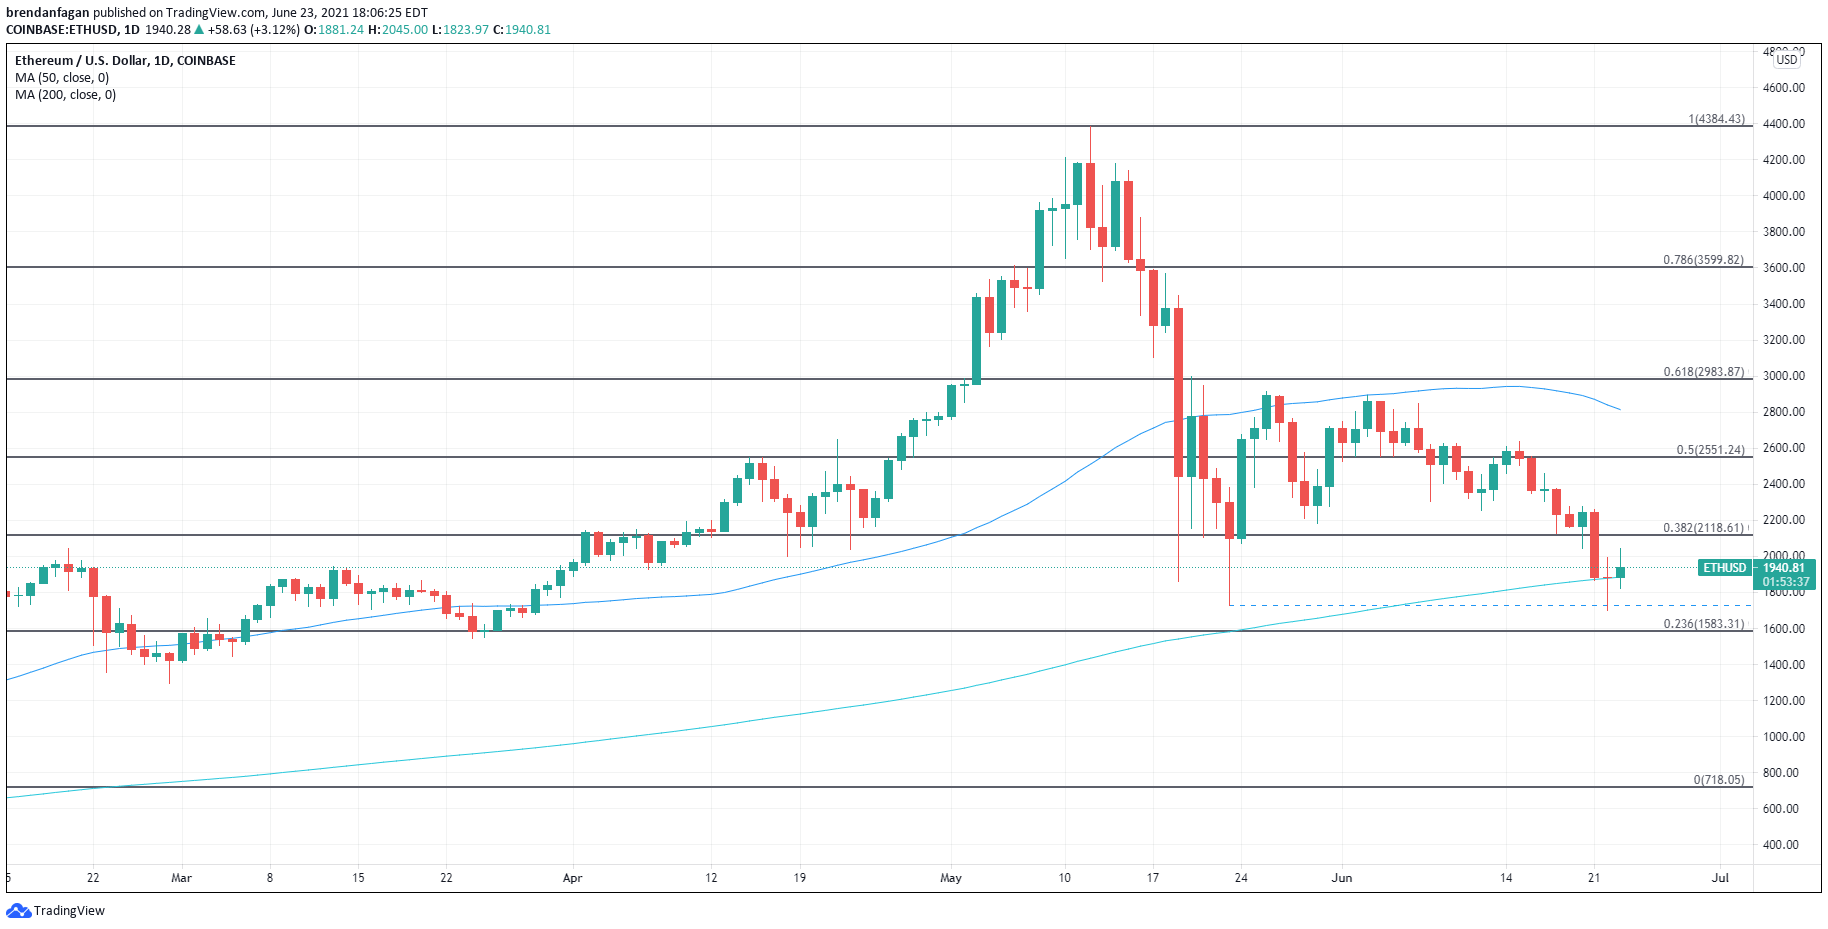The width and height of the screenshot is (1828, 929).
Task: Select the 1(4384.43) Fibonacci level label
Action: coord(1716,119)
